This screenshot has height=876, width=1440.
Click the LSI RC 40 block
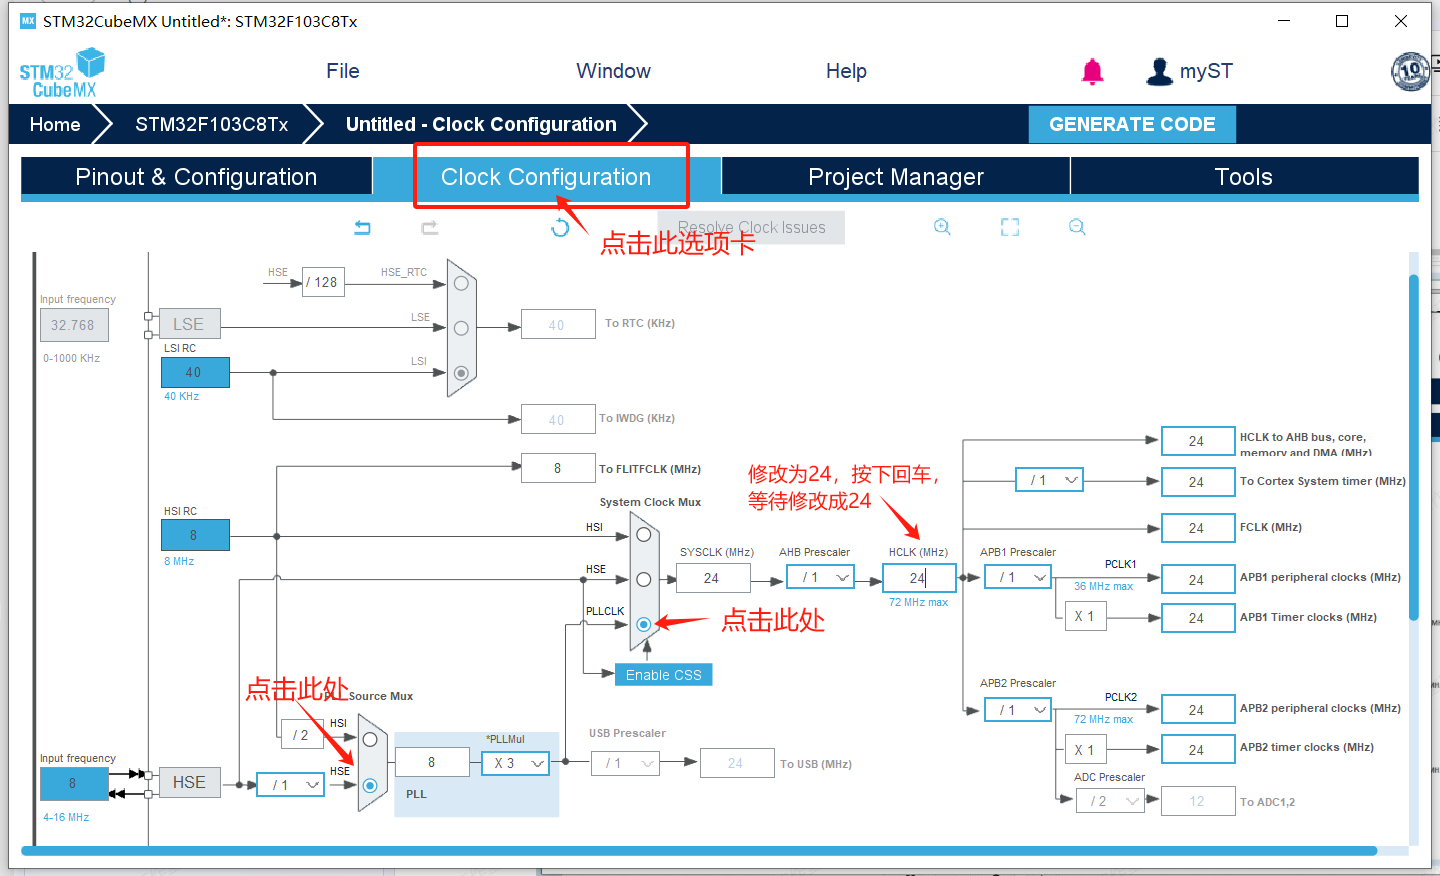[195, 372]
